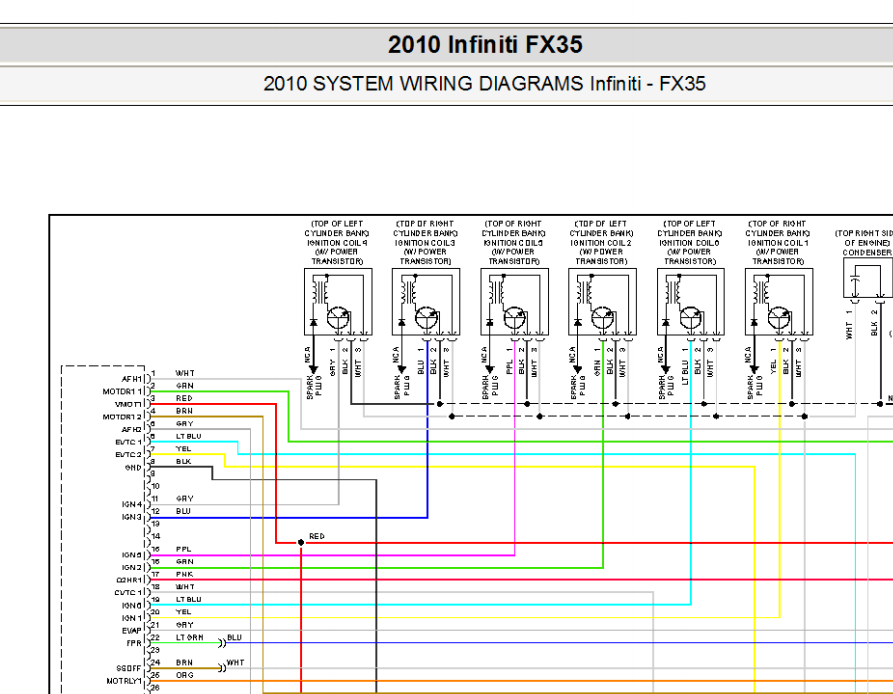Select the Ignition Coil 3 schematic symbol
The image size is (893, 694).
point(426,302)
